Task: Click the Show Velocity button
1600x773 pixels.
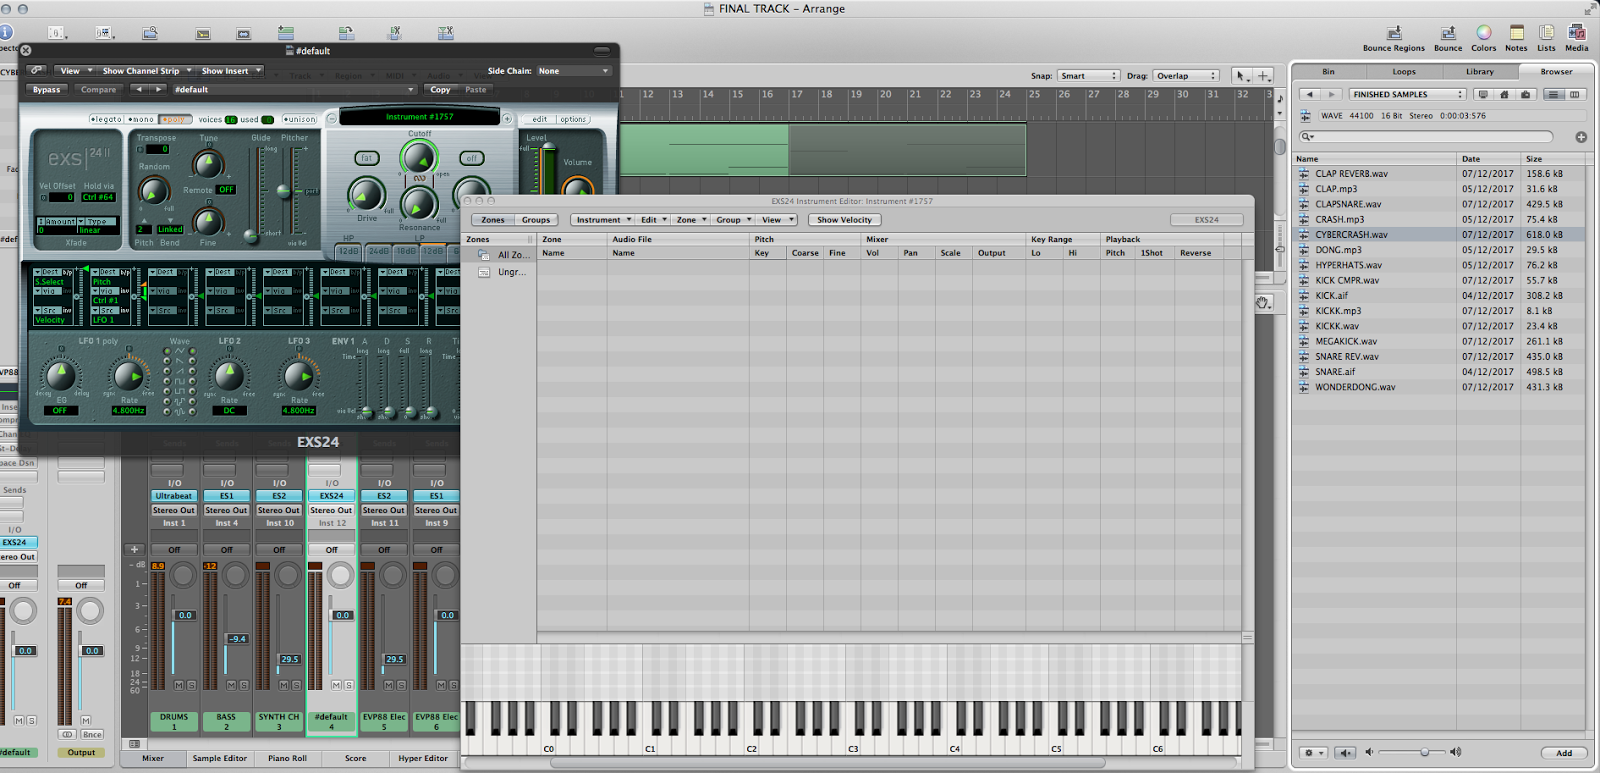Action: point(844,220)
